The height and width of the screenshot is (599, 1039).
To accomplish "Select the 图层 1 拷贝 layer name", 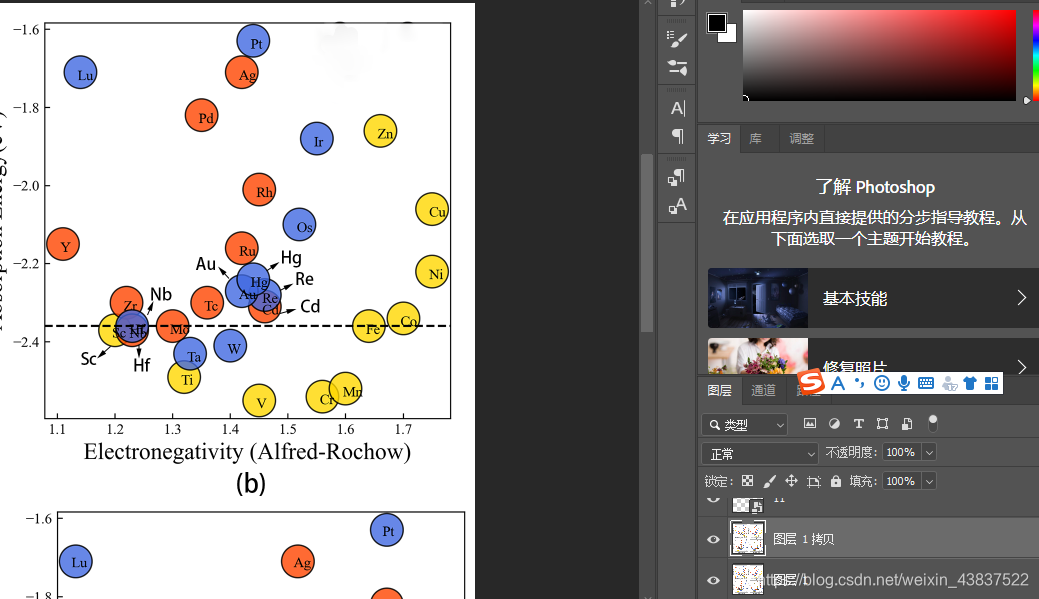I will click(x=803, y=539).
